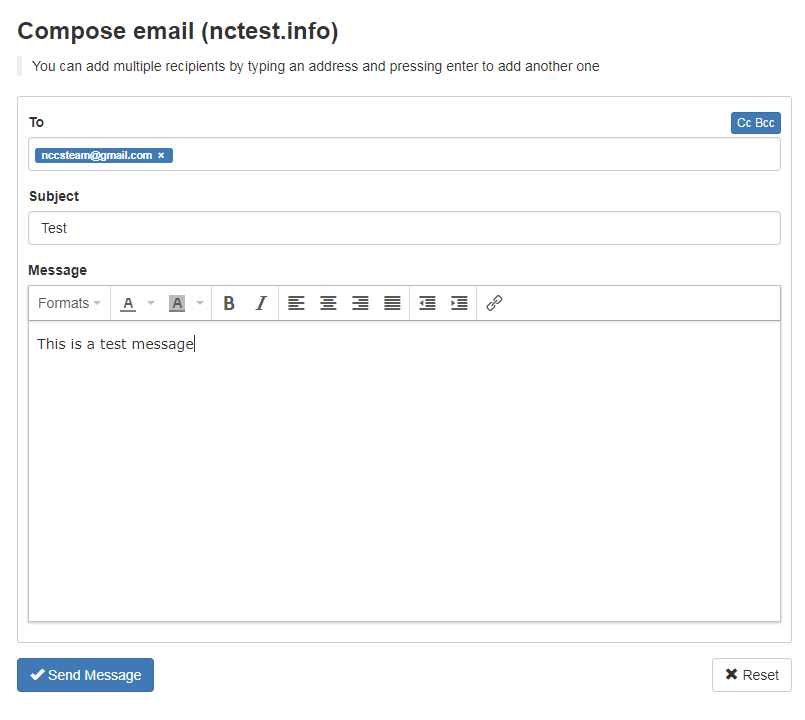The image size is (805, 720).
Task: Toggle bold formatting in the message toolbar
Action: (229, 303)
